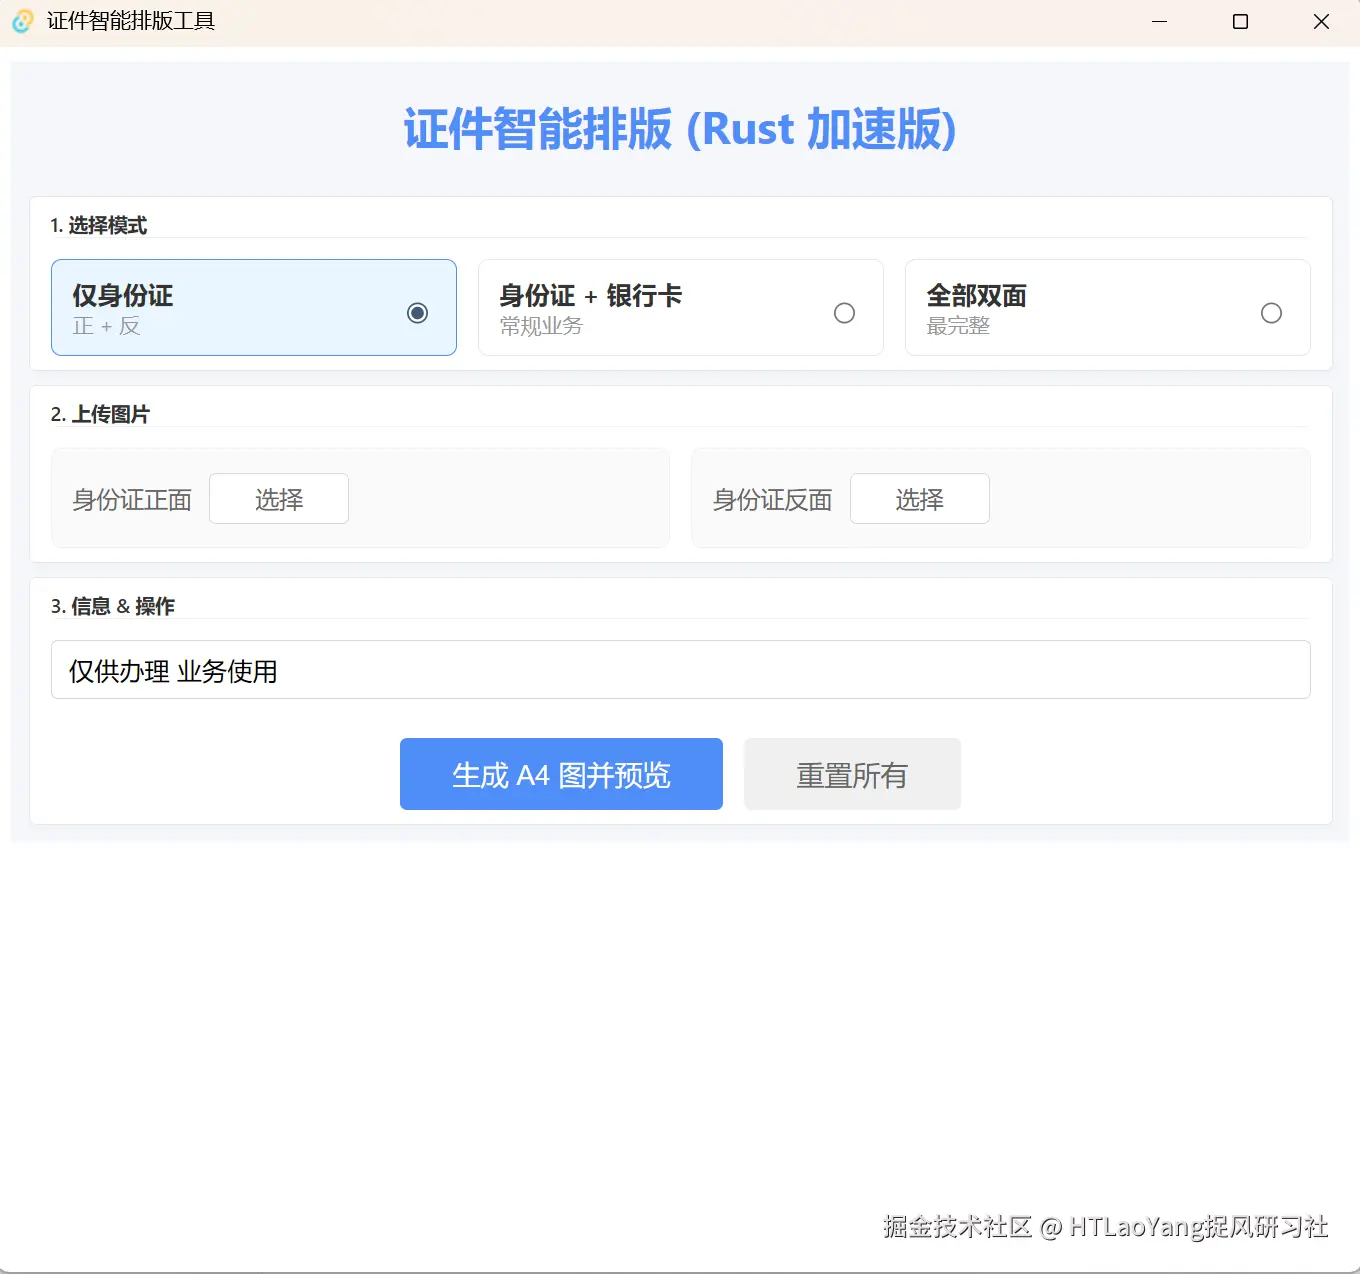Minimize the 证件智能排版工具 window

pos(1160,21)
